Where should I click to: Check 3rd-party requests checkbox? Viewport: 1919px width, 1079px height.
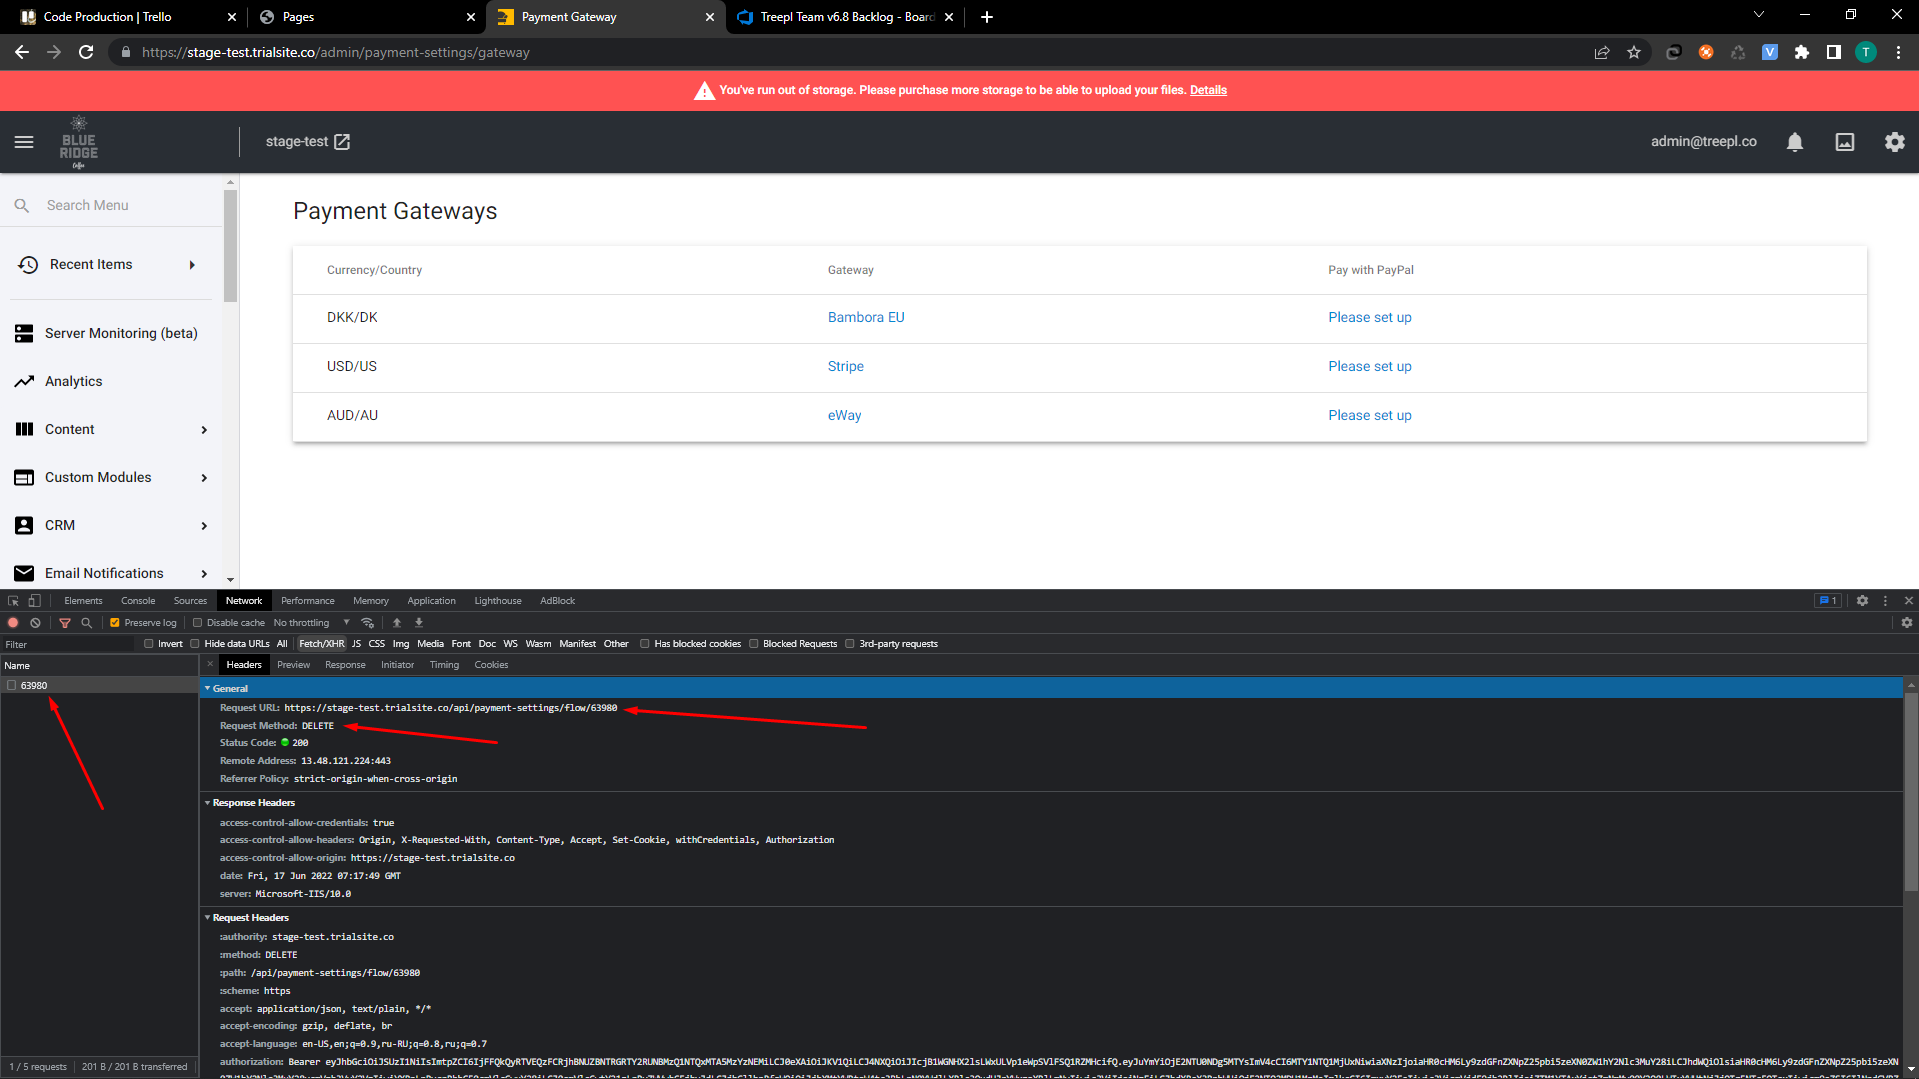[x=850, y=644]
